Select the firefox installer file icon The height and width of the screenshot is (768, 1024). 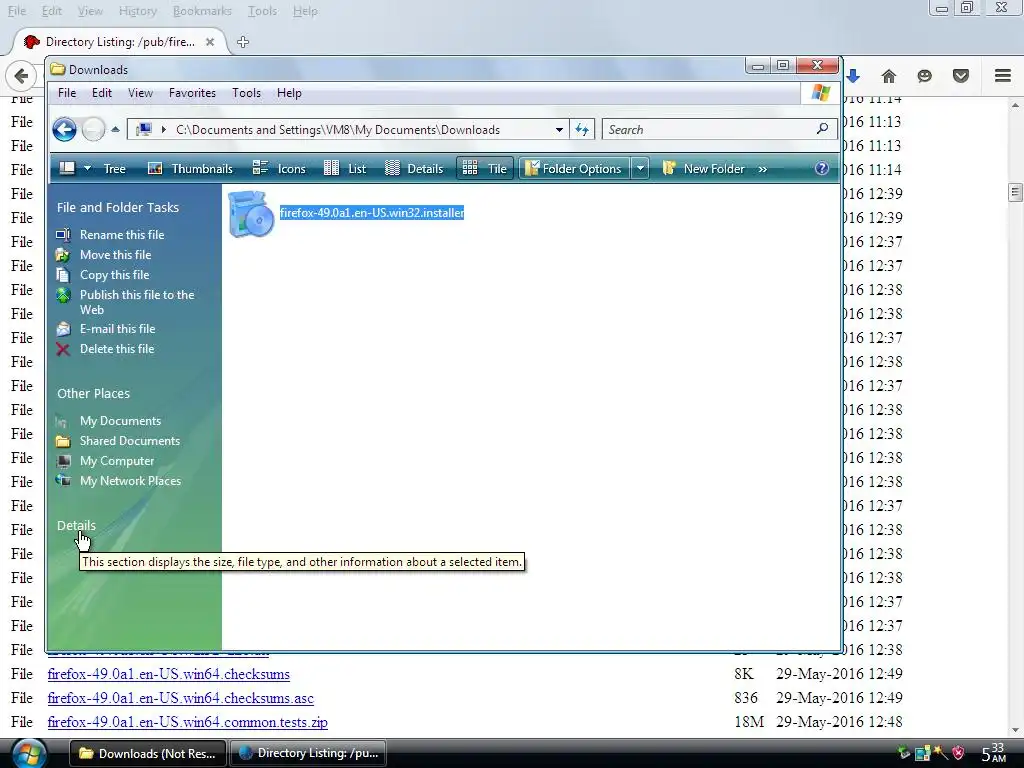pyautogui.click(x=251, y=214)
